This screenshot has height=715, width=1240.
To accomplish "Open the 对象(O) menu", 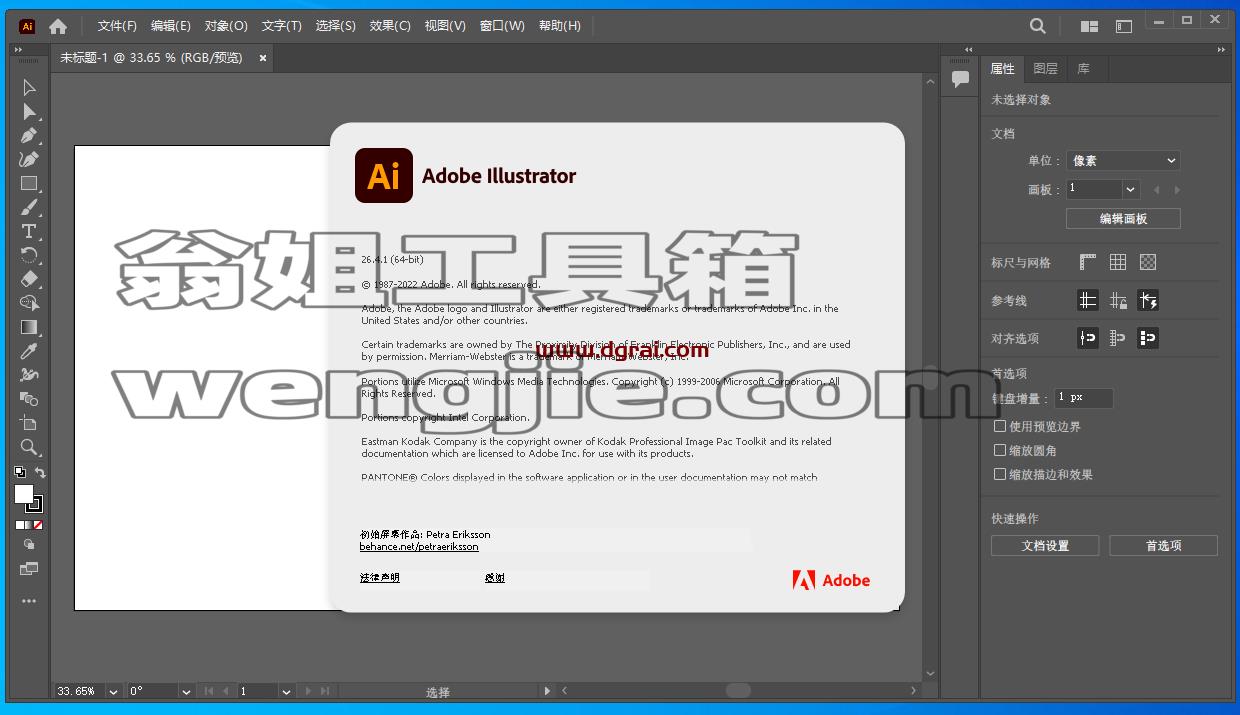I will pyautogui.click(x=226, y=26).
